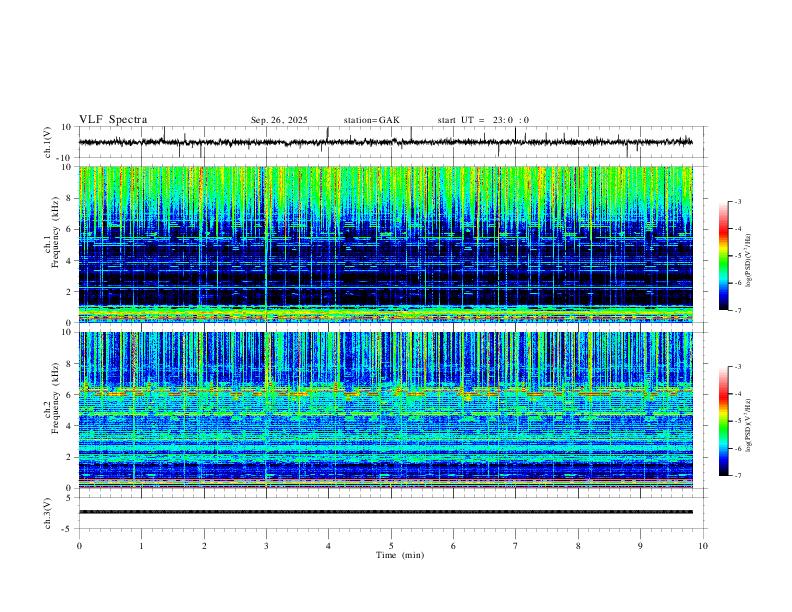This screenshot has width=792, height=612.
Task: Click the ch.2 colorbar "log(PSD)" label
Action: [x=748, y=425]
